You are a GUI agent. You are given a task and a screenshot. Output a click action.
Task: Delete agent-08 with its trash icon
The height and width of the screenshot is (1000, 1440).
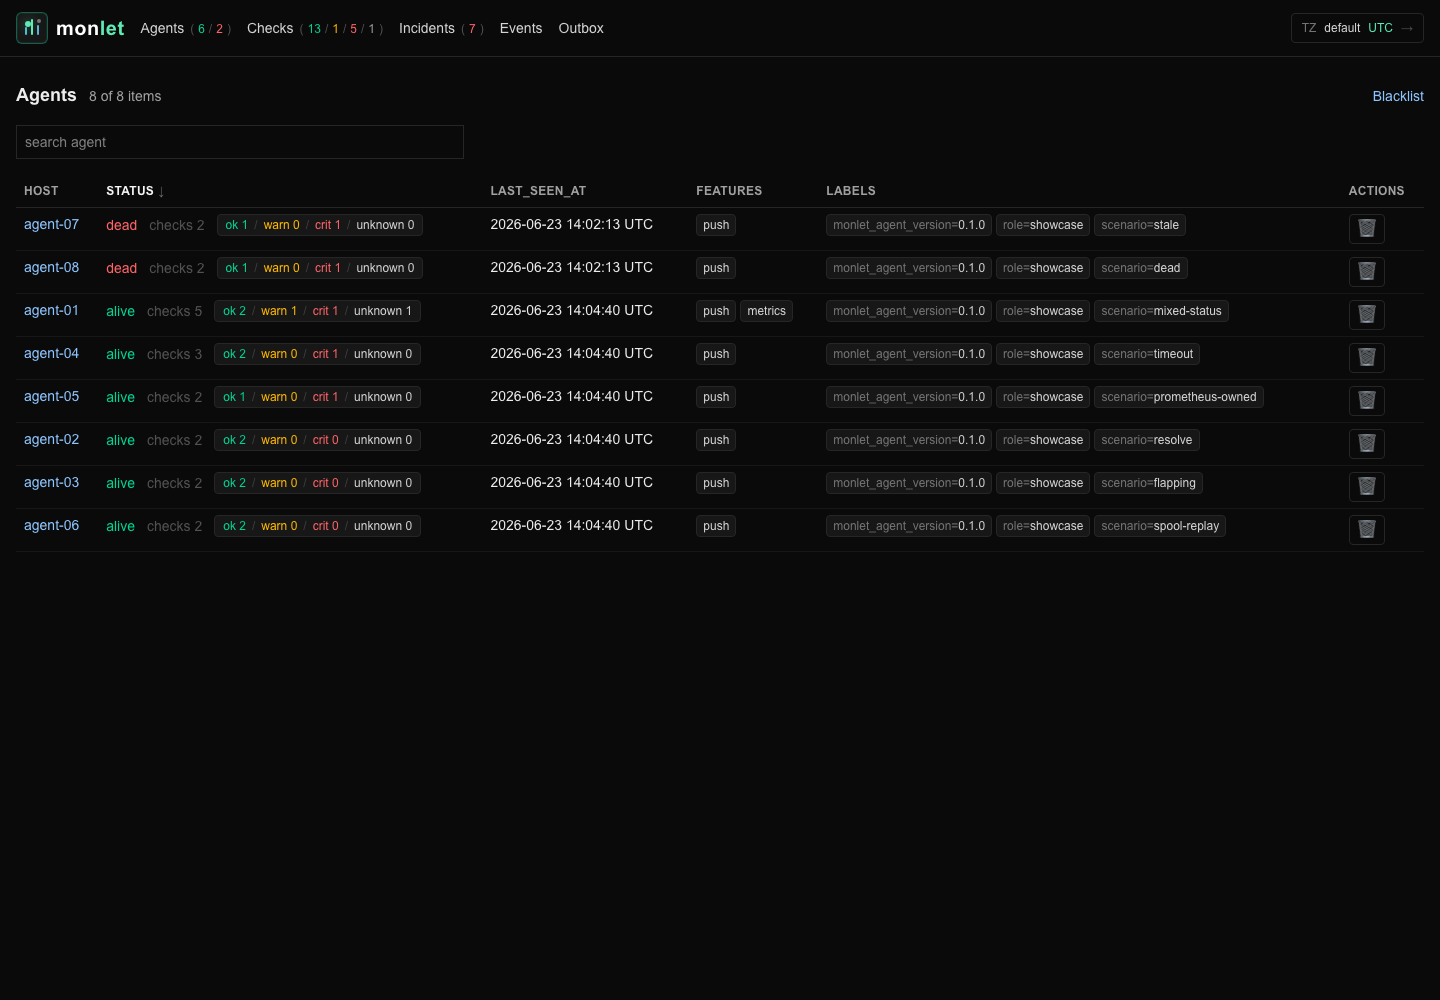1366,271
